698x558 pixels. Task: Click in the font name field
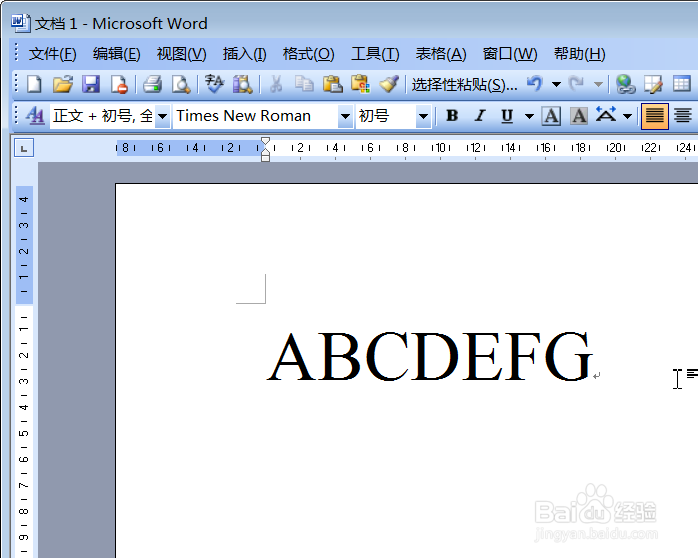tap(256, 116)
